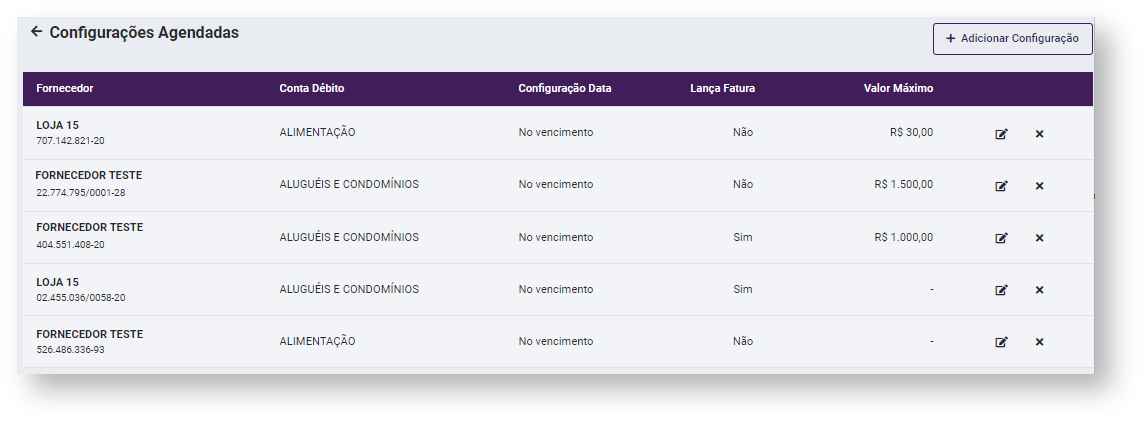Screen dimensions: 1143x422
Task: Edit the 02.455.036/0058-20 supplier row
Action: click(x=1001, y=290)
